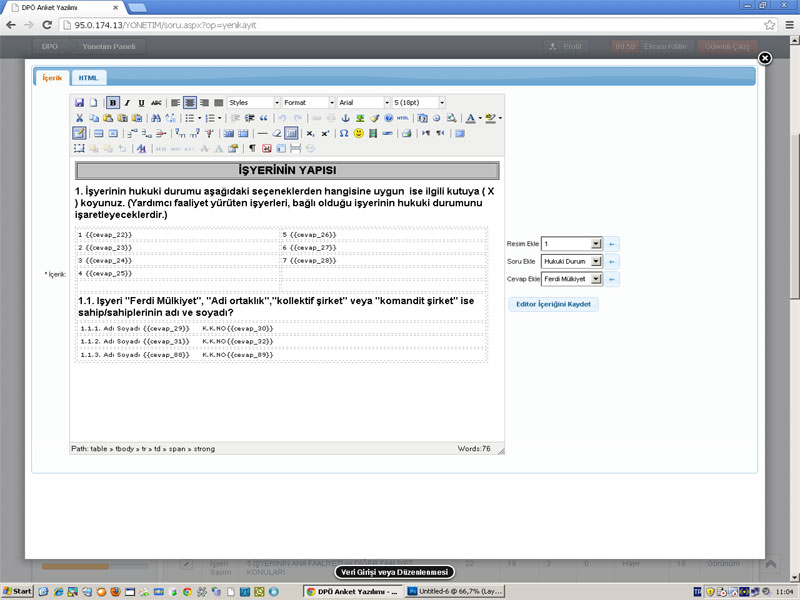
Task: Click the New document icon
Action: (93, 103)
